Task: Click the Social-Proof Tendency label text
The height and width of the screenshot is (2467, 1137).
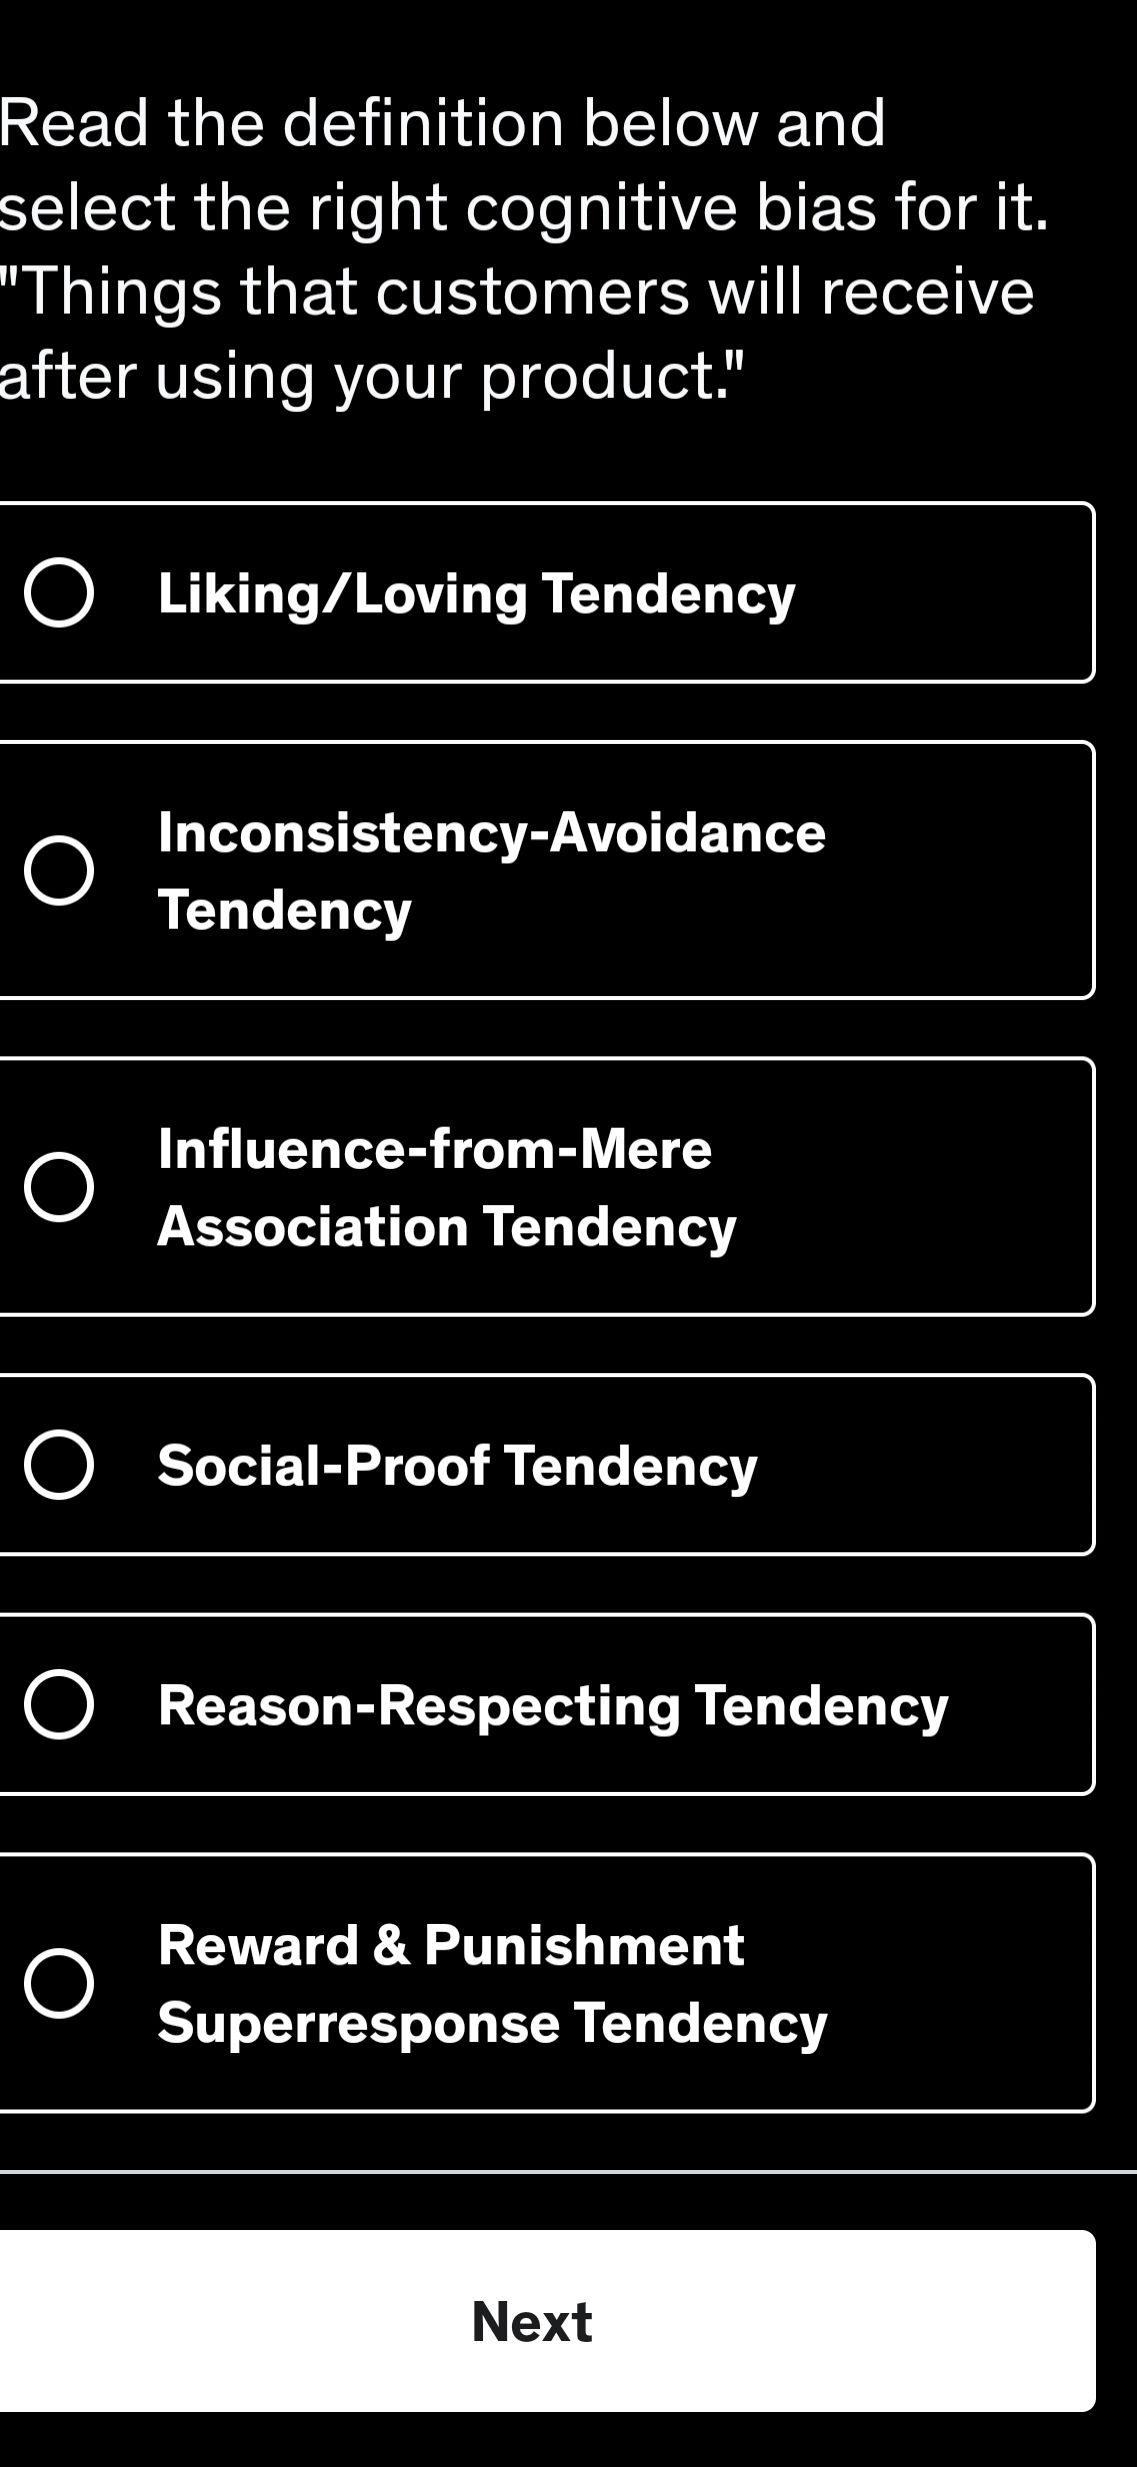Action: tap(457, 1467)
